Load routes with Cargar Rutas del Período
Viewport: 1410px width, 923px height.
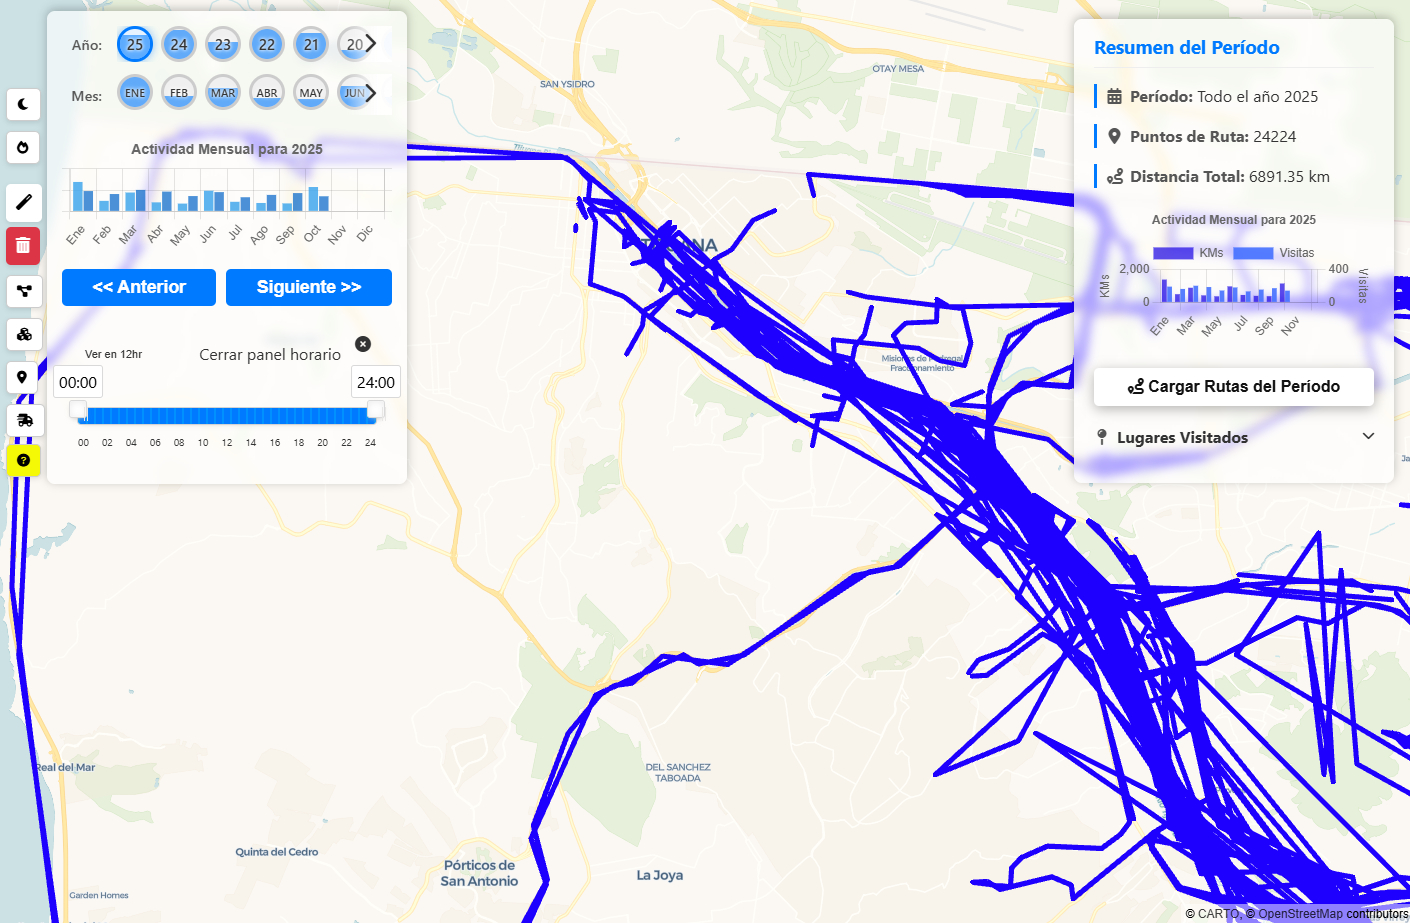(x=1233, y=386)
